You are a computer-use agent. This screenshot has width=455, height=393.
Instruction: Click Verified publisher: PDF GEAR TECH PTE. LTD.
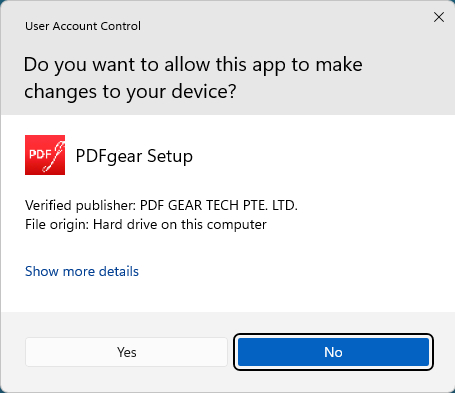(161, 205)
